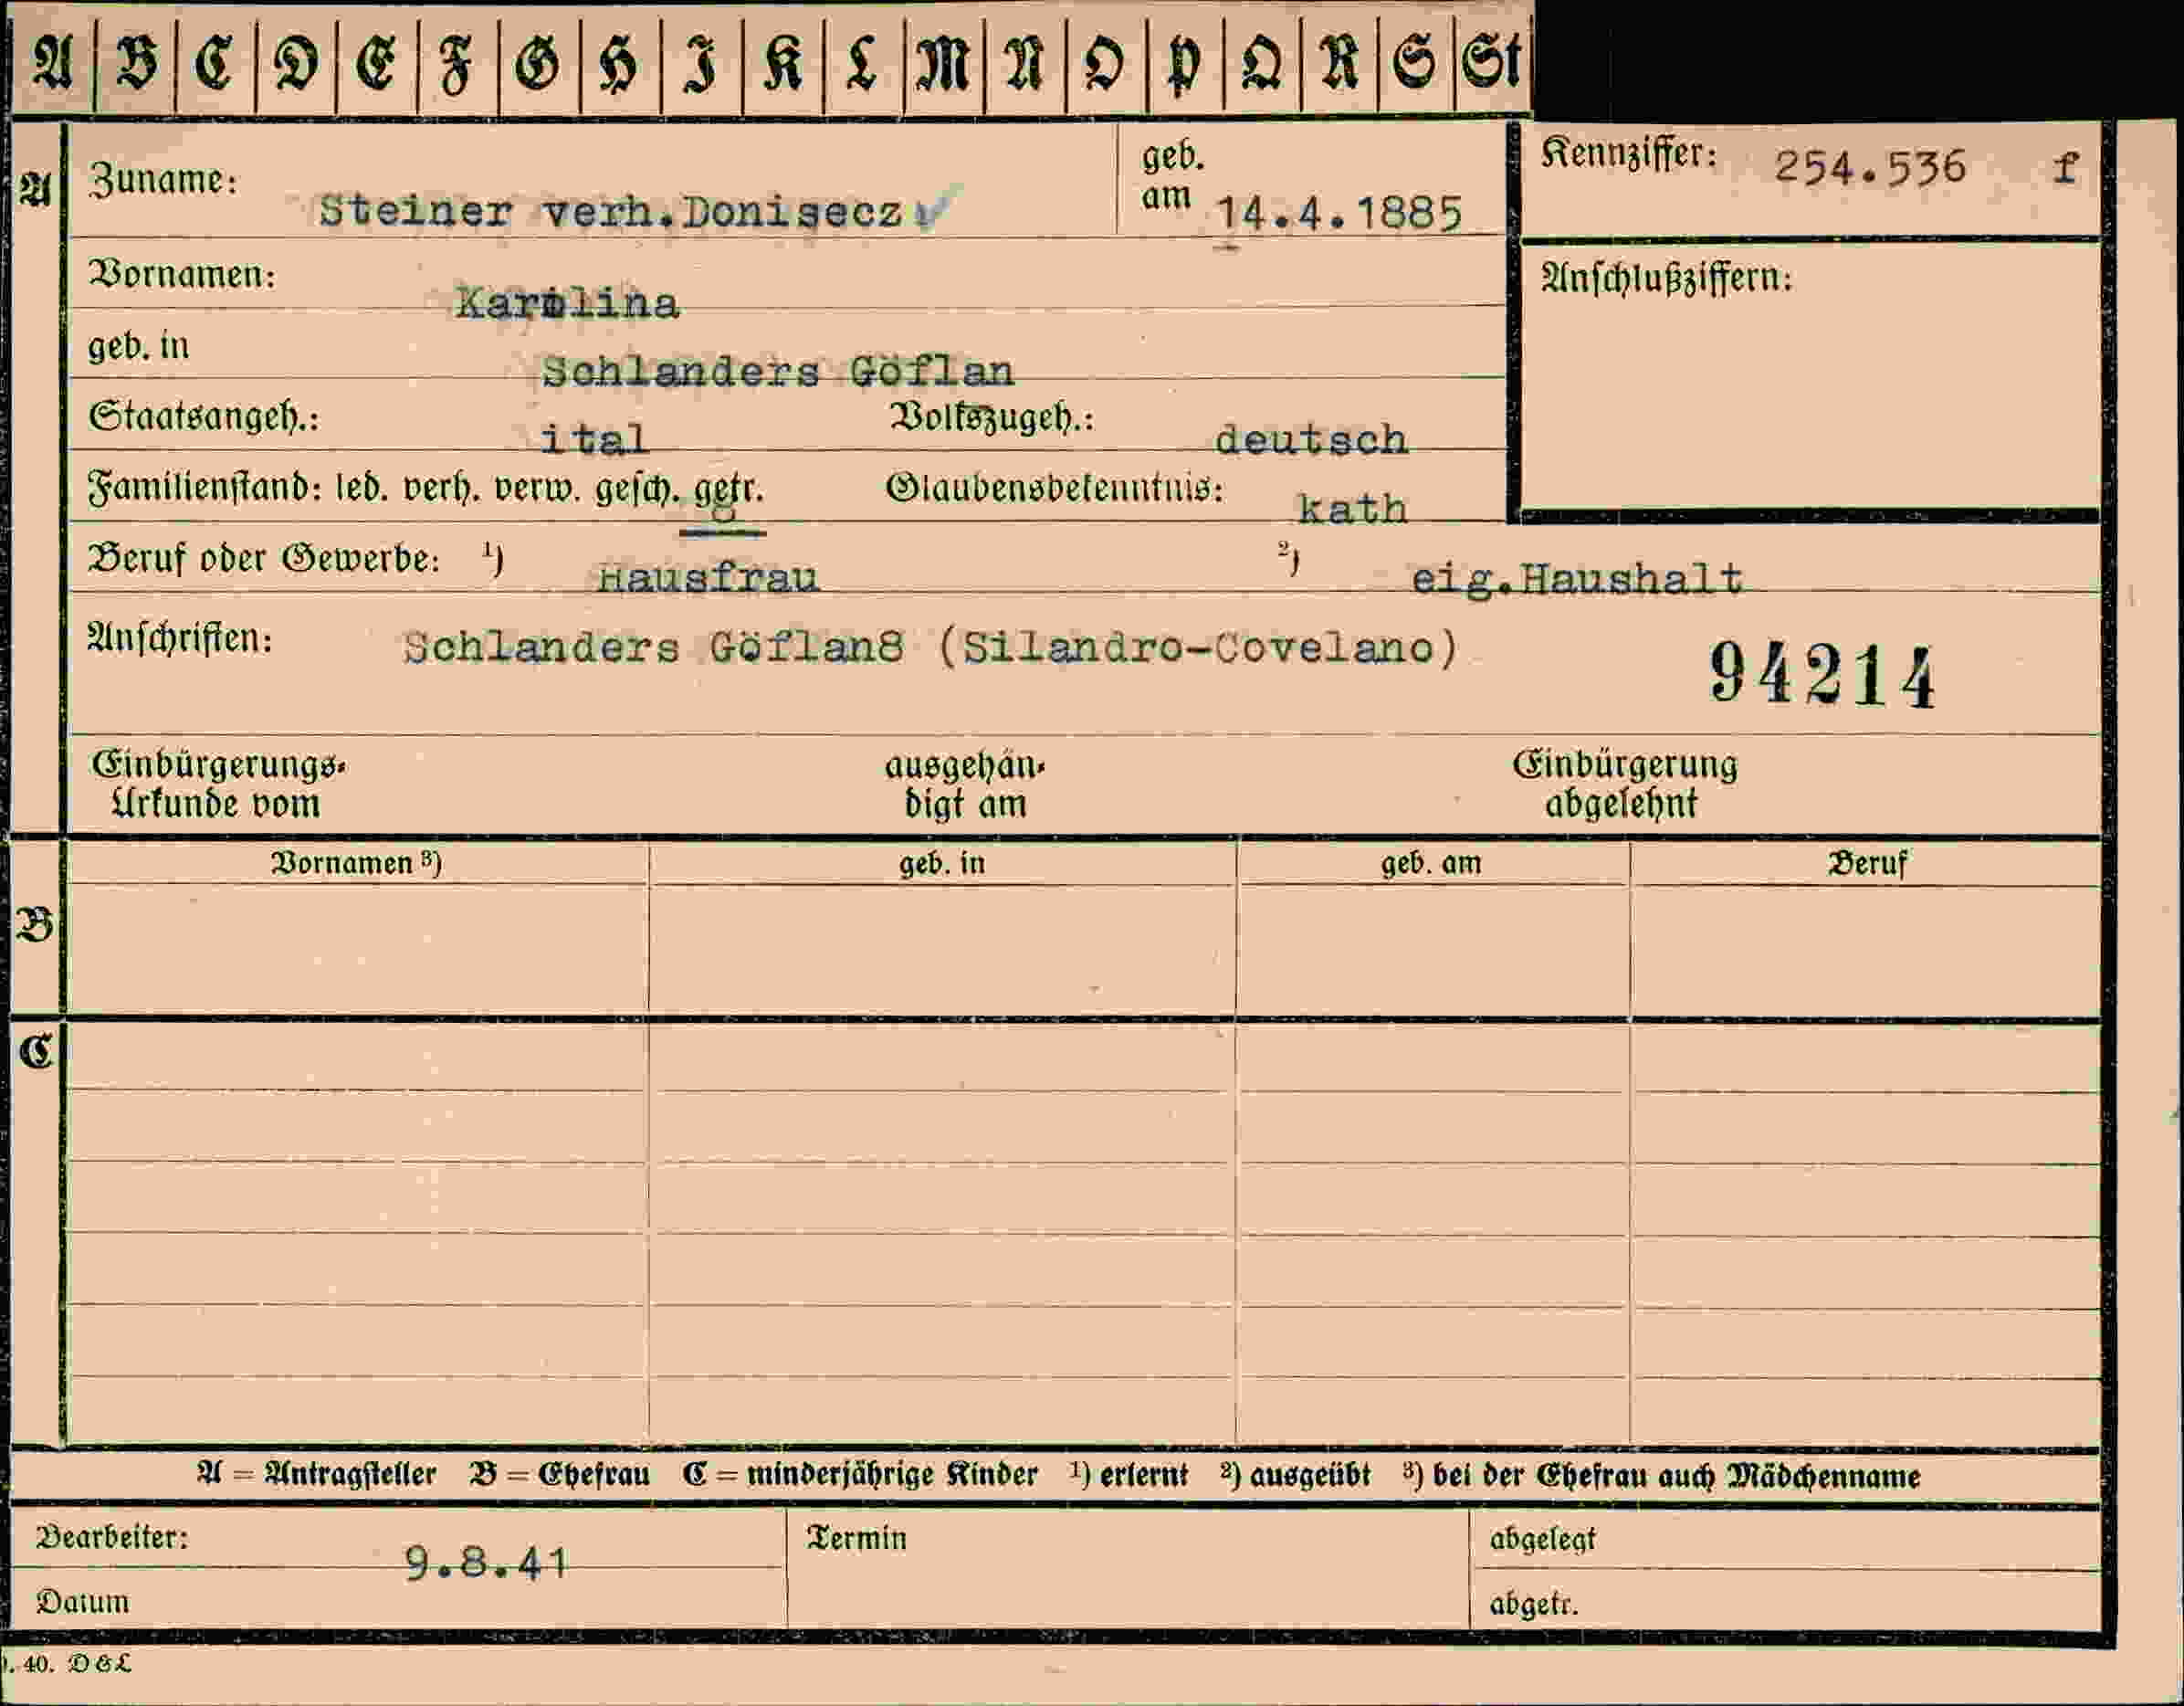Image resolution: width=2184 pixels, height=1706 pixels.
Task: Click 'ausgehändigt am' label
Action: pos(965,784)
